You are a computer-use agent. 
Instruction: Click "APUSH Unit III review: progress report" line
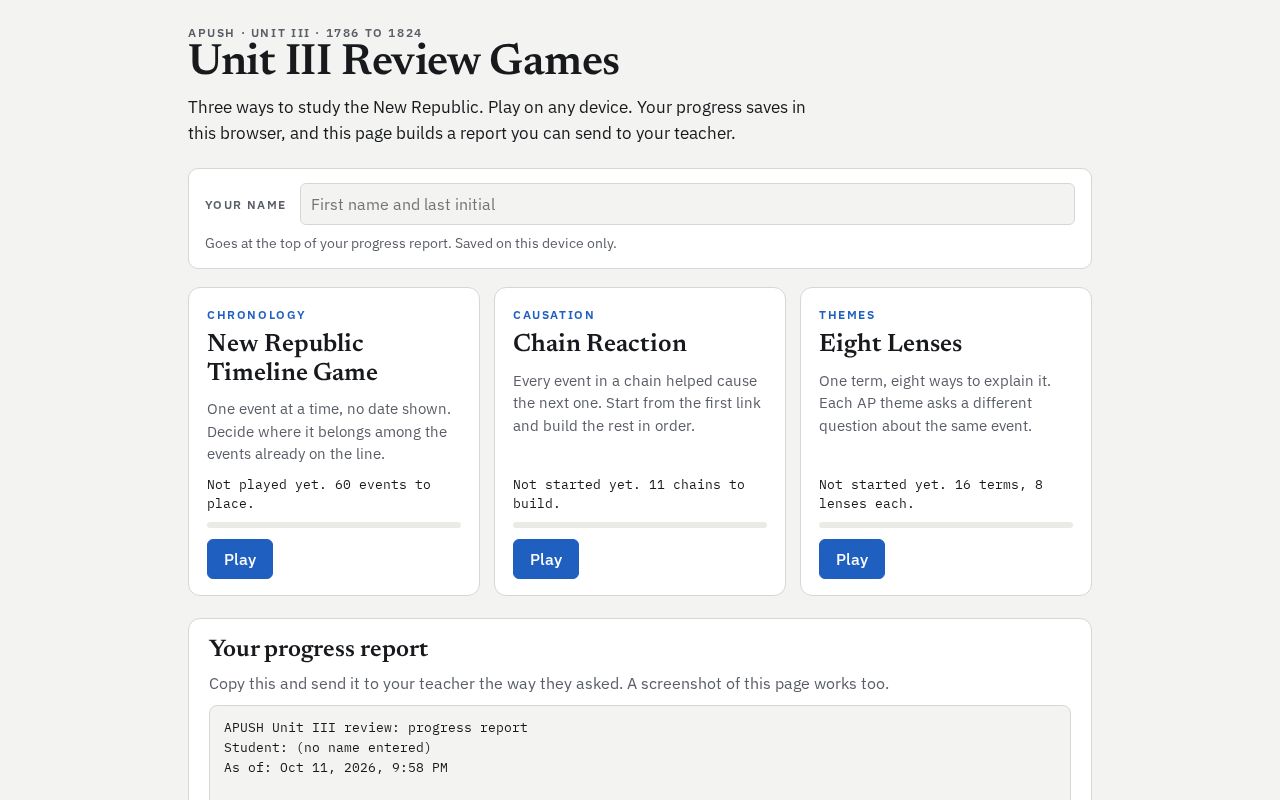(x=376, y=727)
